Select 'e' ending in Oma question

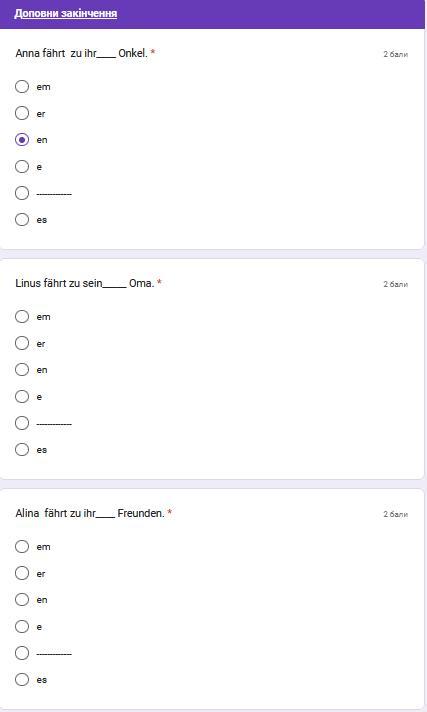pos(22,396)
